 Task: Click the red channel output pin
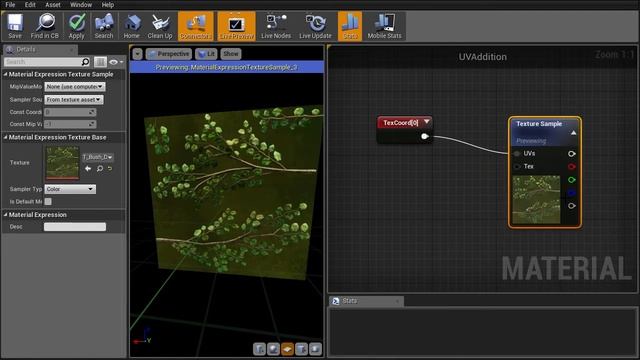[x=571, y=167]
